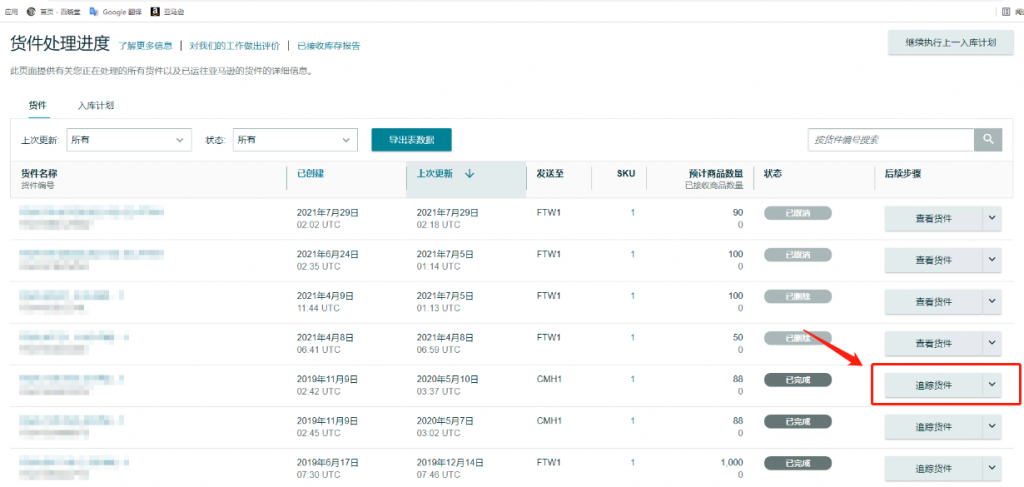Click 查看货件 for the 2021年7月29日 shipment
Viewport: 1024px width, 487px height.
pyautogui.click(x=933, y=219)
